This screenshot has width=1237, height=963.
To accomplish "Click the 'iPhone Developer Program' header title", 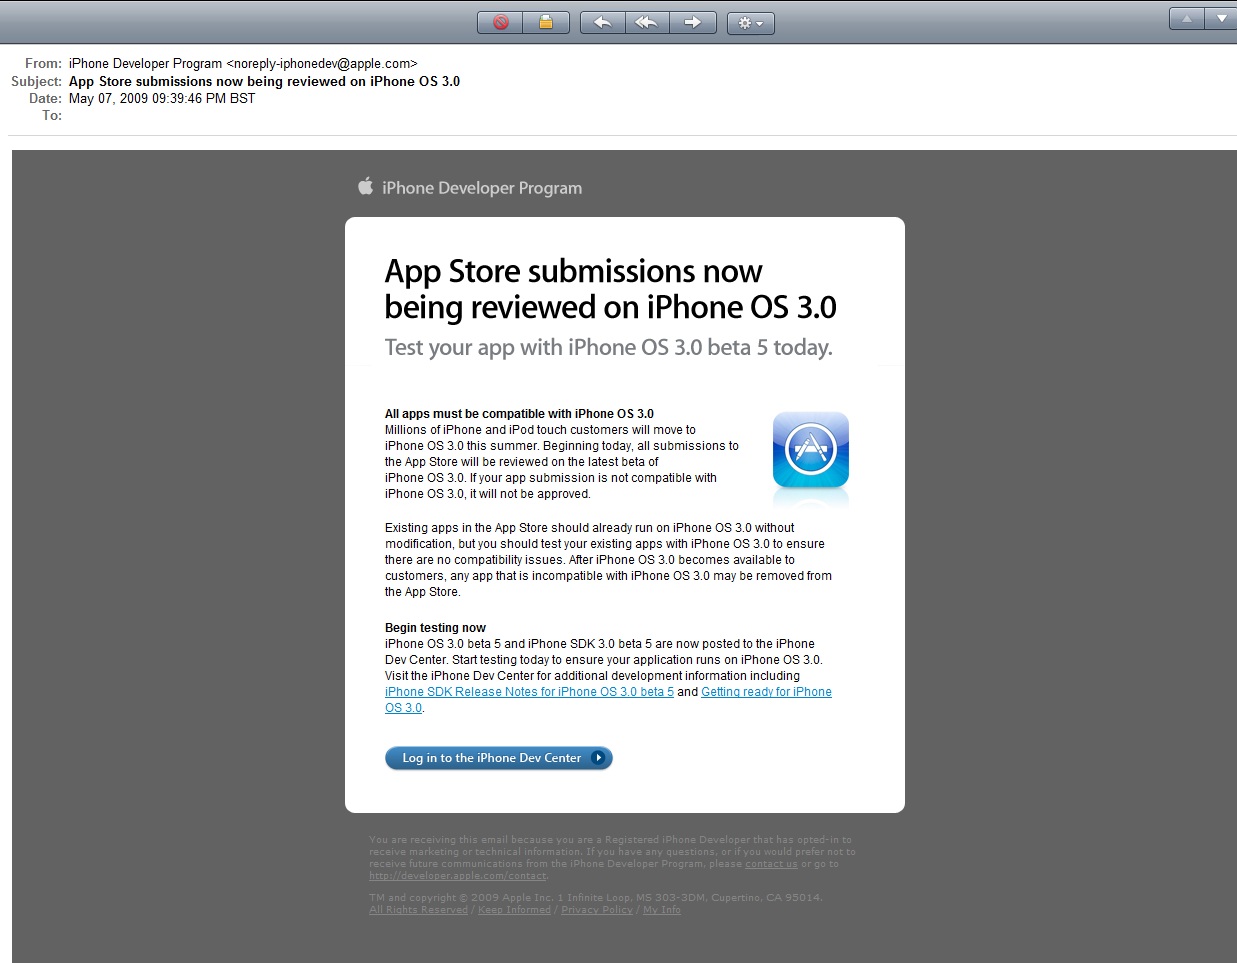I will pos(482,188).
